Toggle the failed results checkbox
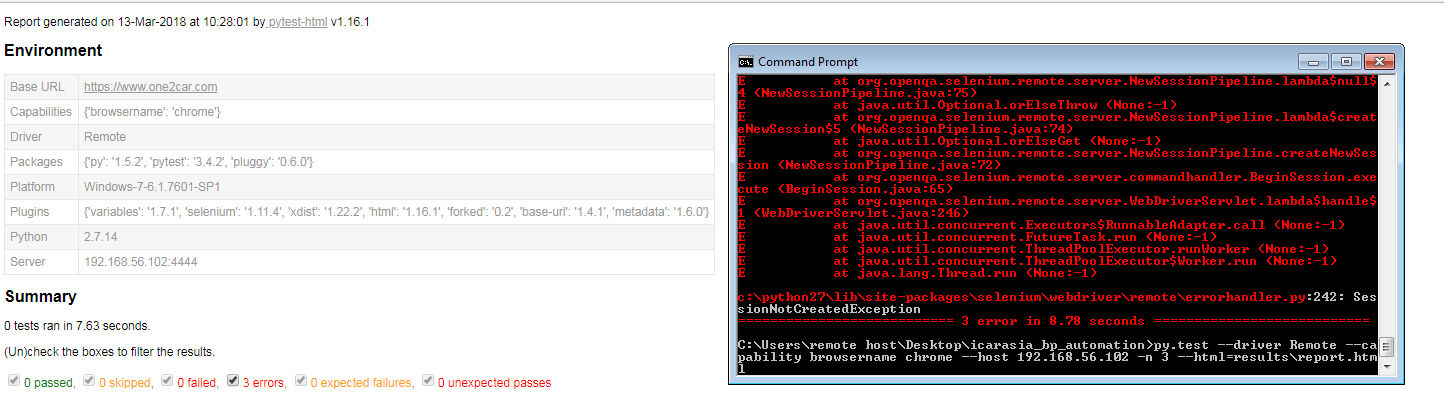The width and height of the screenshot is (1444, 393). click(166, 381)
